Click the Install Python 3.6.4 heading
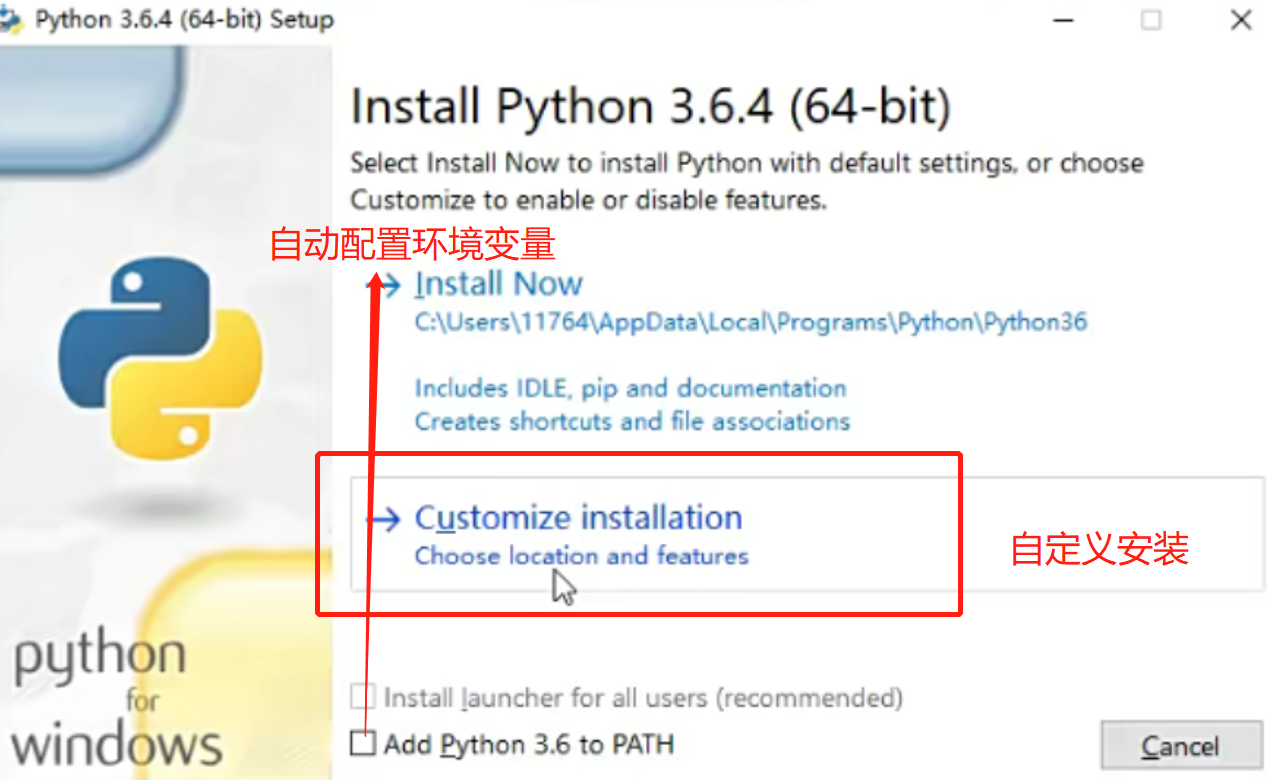This screenshot has width=1281, height=780. pos(650,108)
